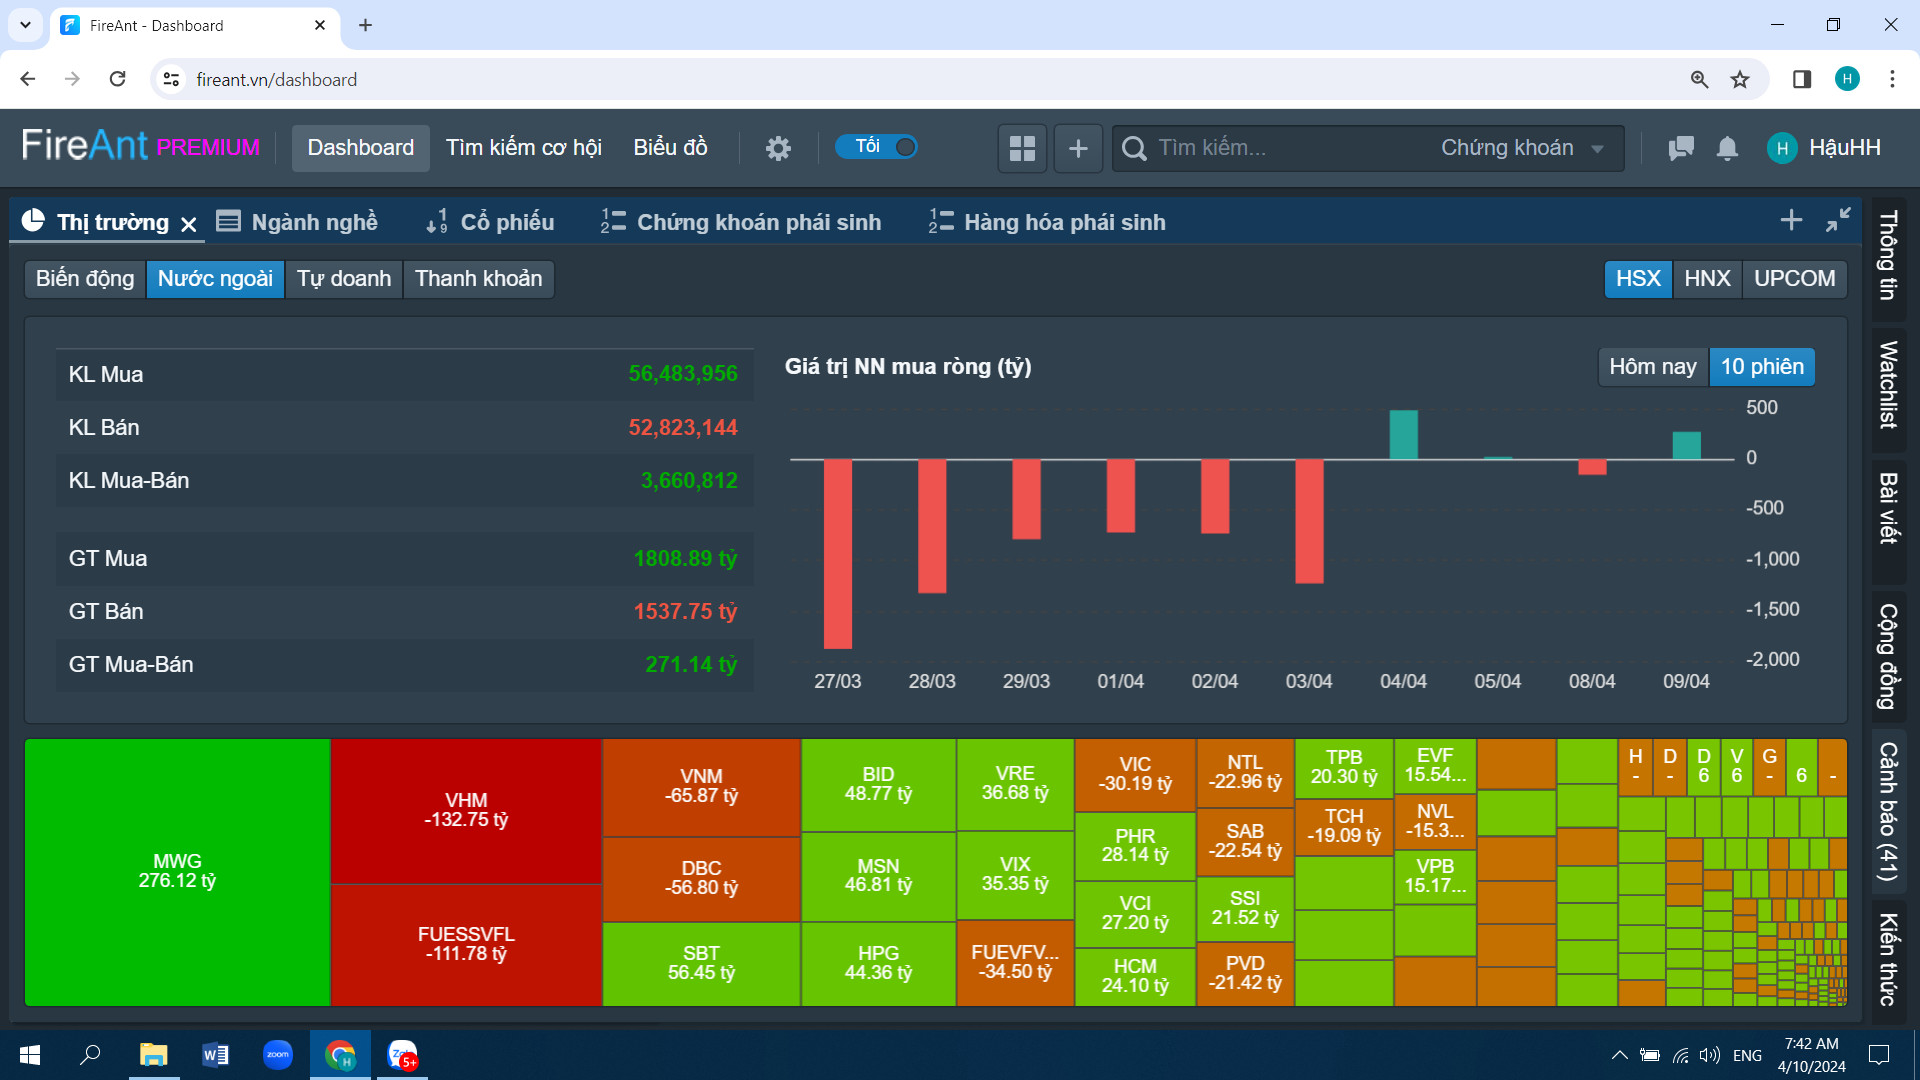Expand the Cảnh báo (41) side panel

tap(1888, 810)
